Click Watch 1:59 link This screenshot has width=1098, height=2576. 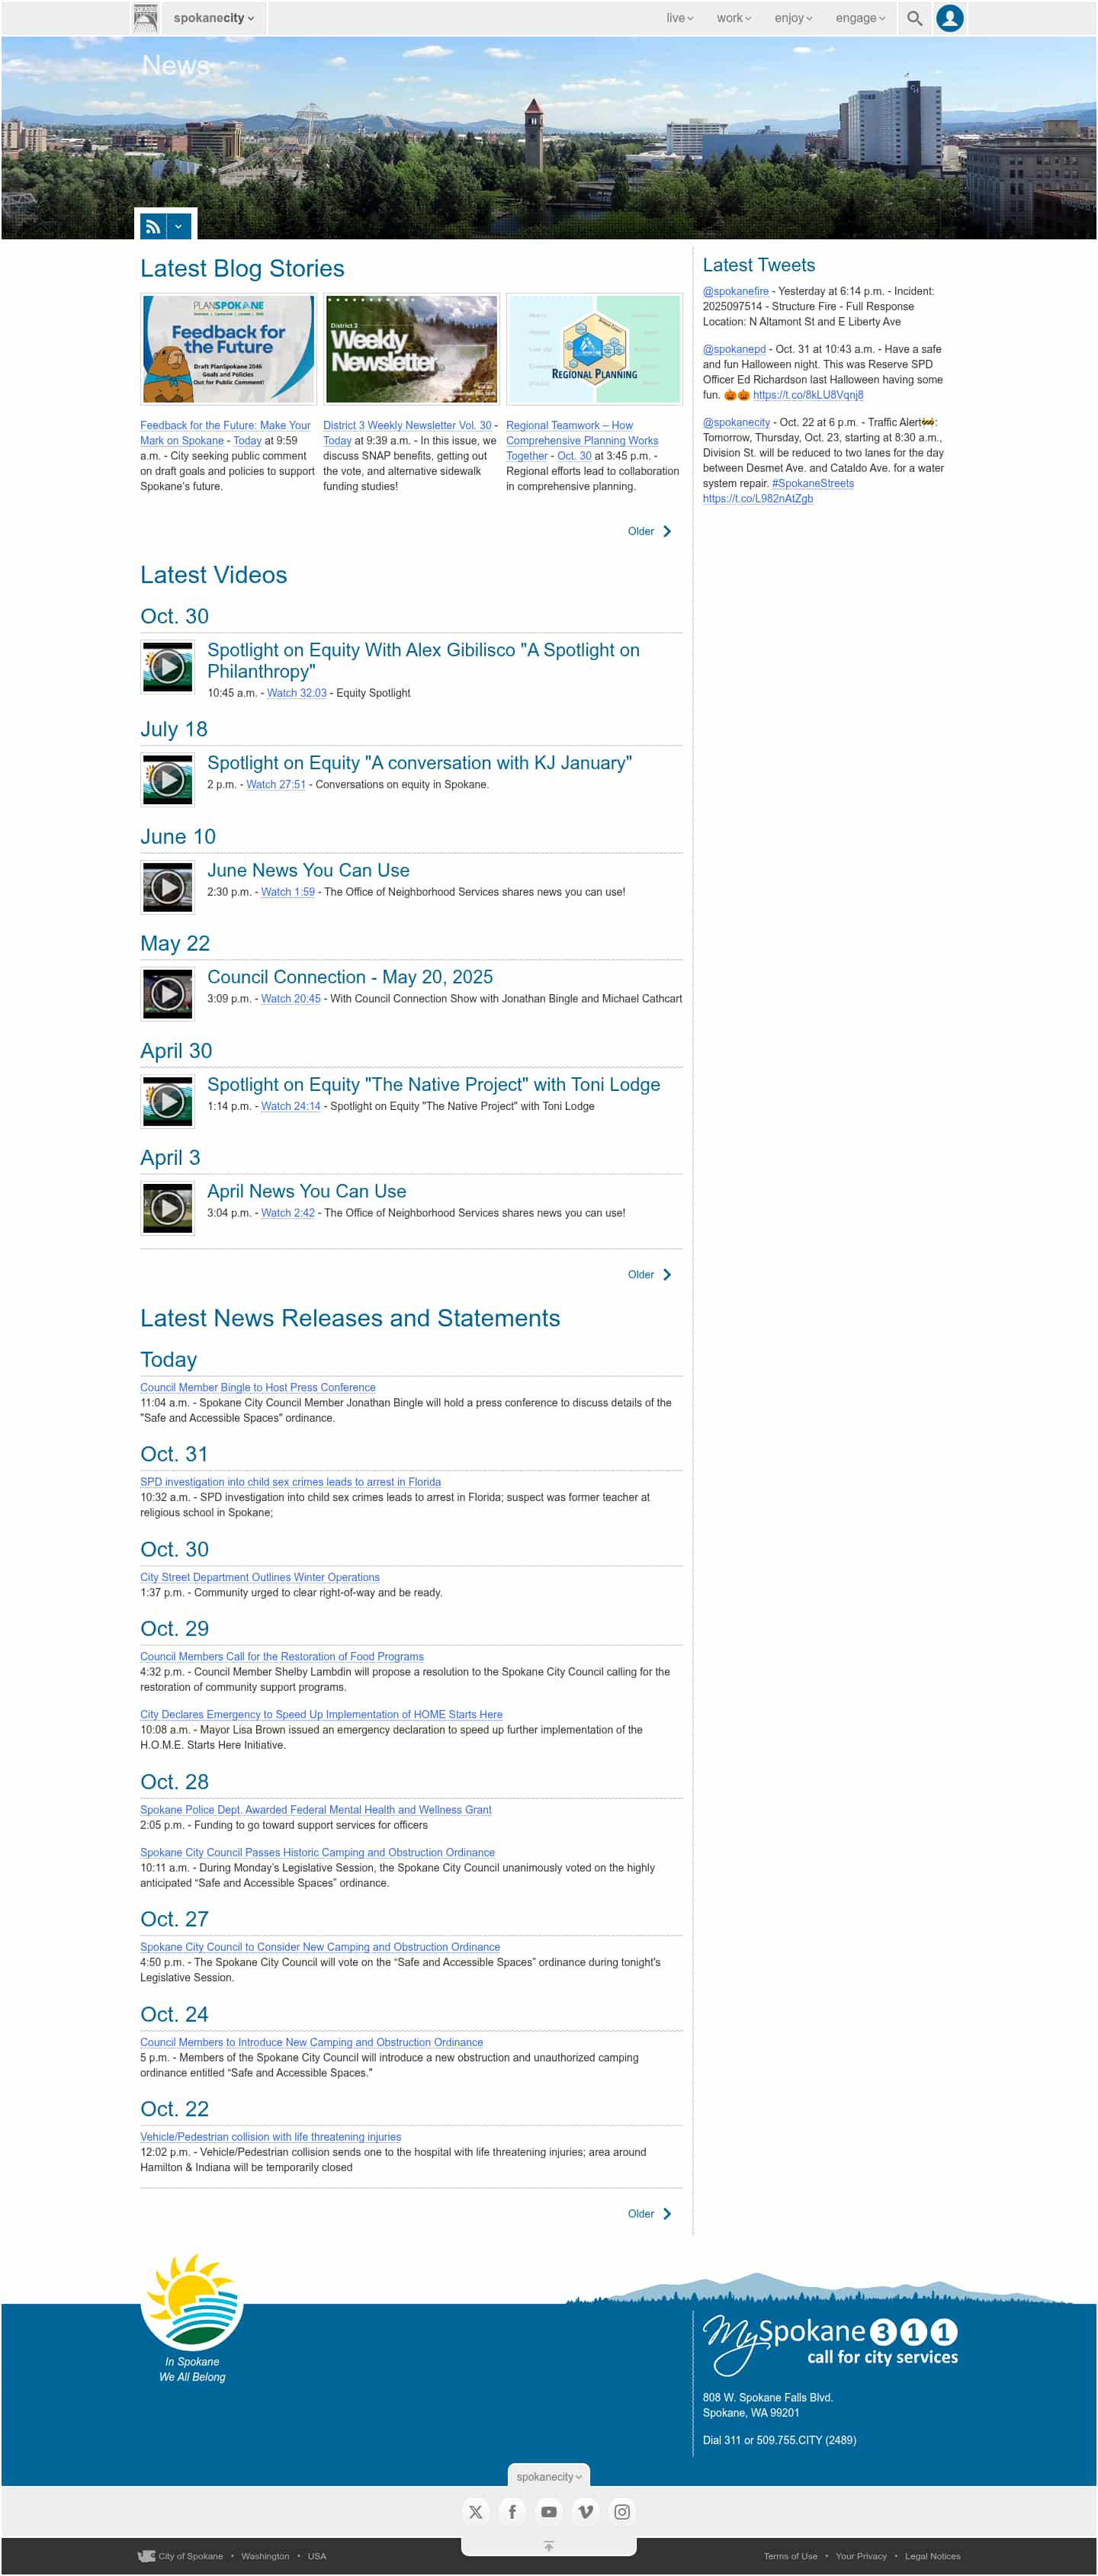pos(288,893)
